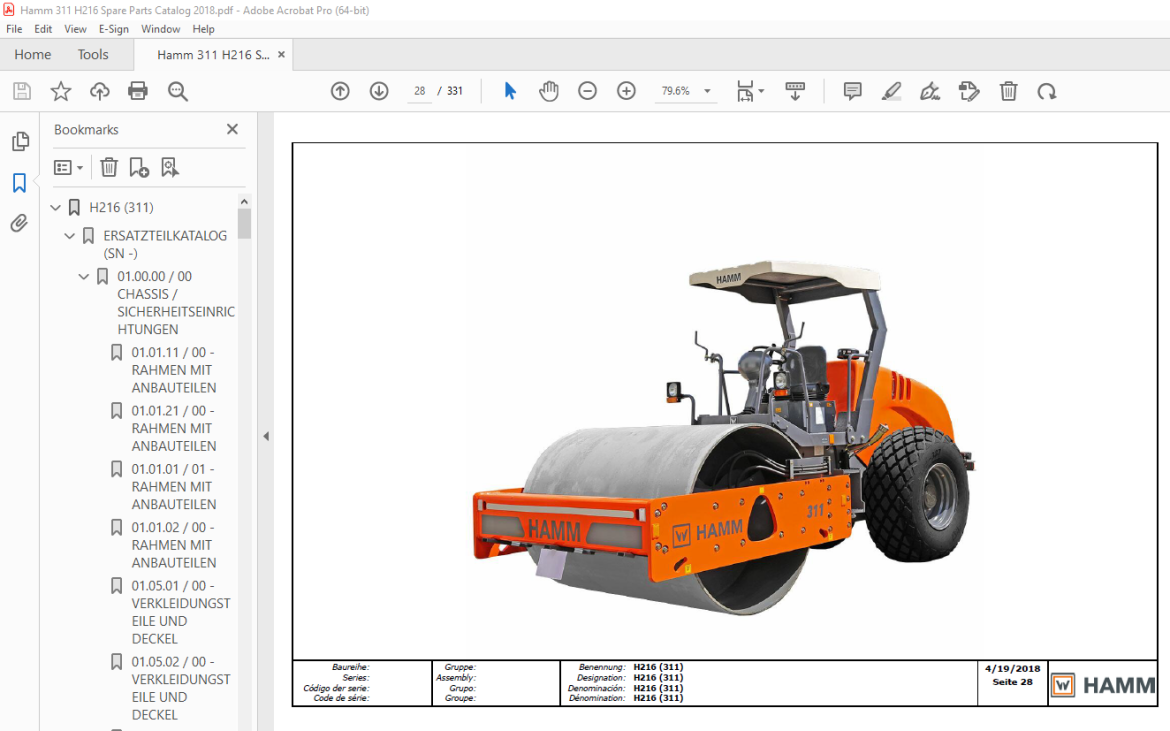Print the document using printer icon
The image size is (1170, 731).
[138, 91]
